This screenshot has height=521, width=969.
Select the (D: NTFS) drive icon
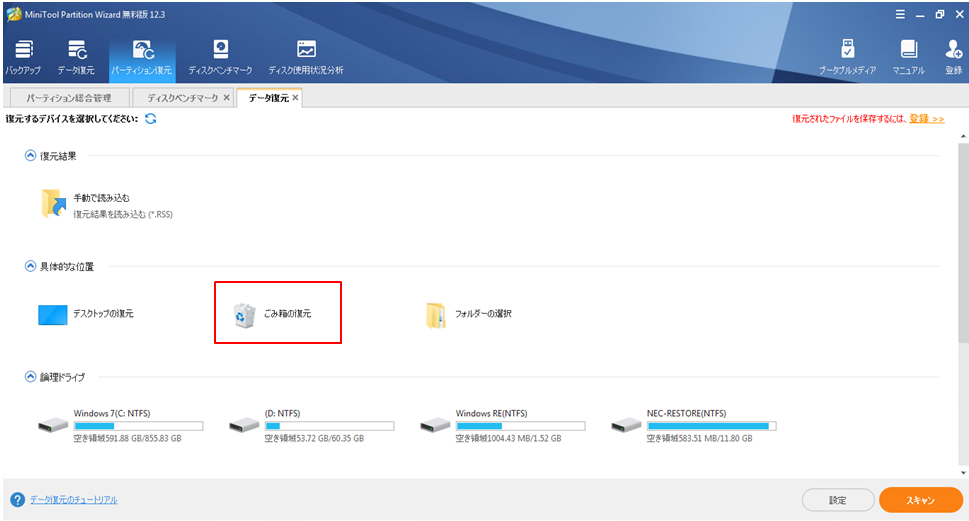click(x=244, y=425)
